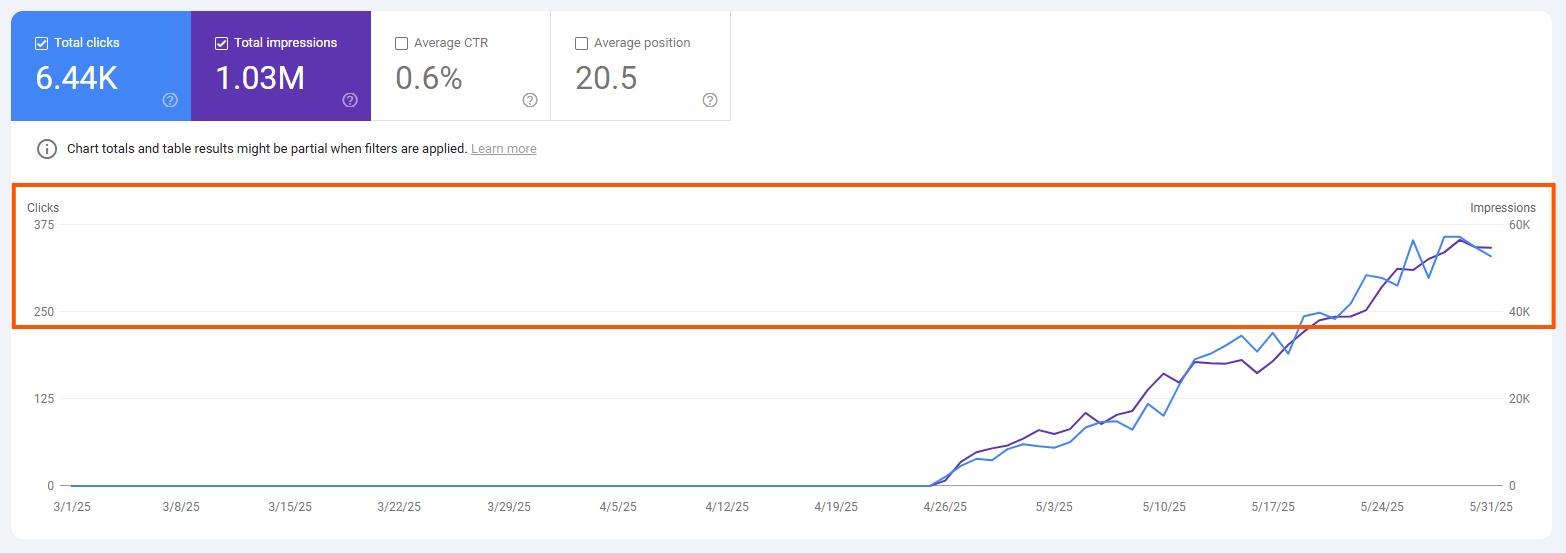Click the Impressions axis title
This screenshot has width=1566, height=553.
(x=1503, y=208)
